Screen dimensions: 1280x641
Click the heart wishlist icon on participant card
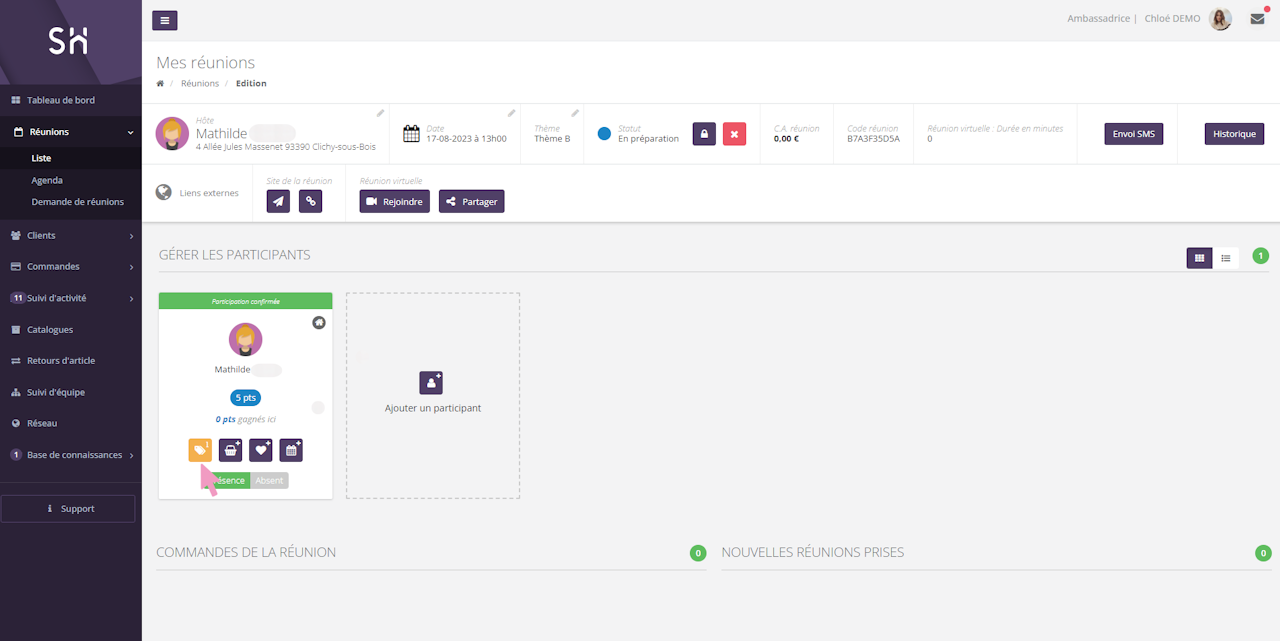(260, 450)
